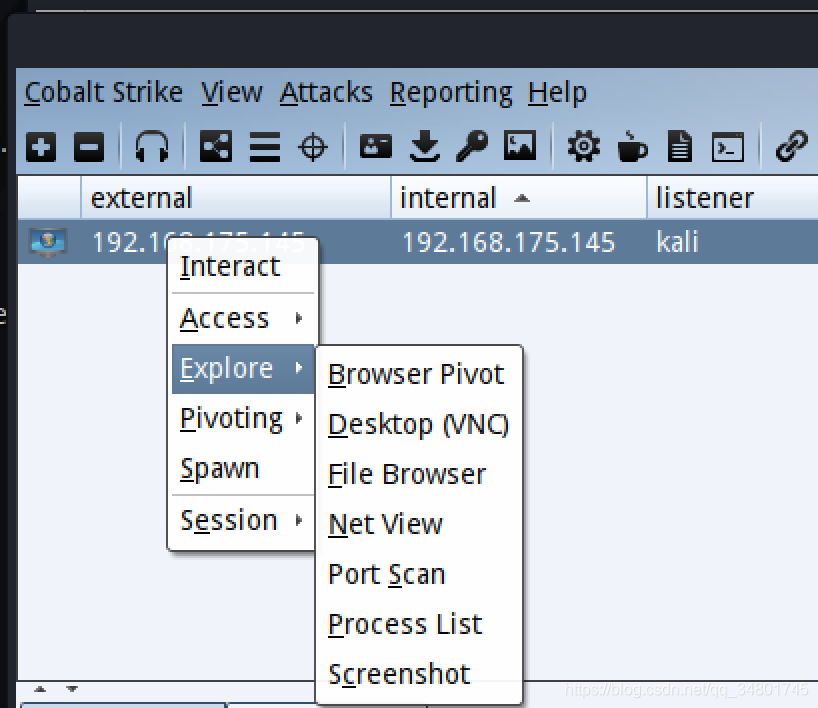This screenshot has width=818, height=708.
Task: Open File Browser from the submenu
Action: 419,474
